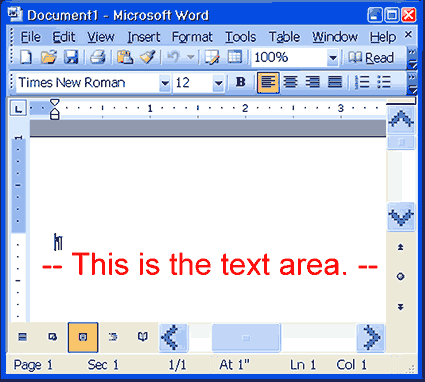Print the document via printer icon
Image resolution: width=425 pixels, height=382 pixels.
tap(98, 57)
